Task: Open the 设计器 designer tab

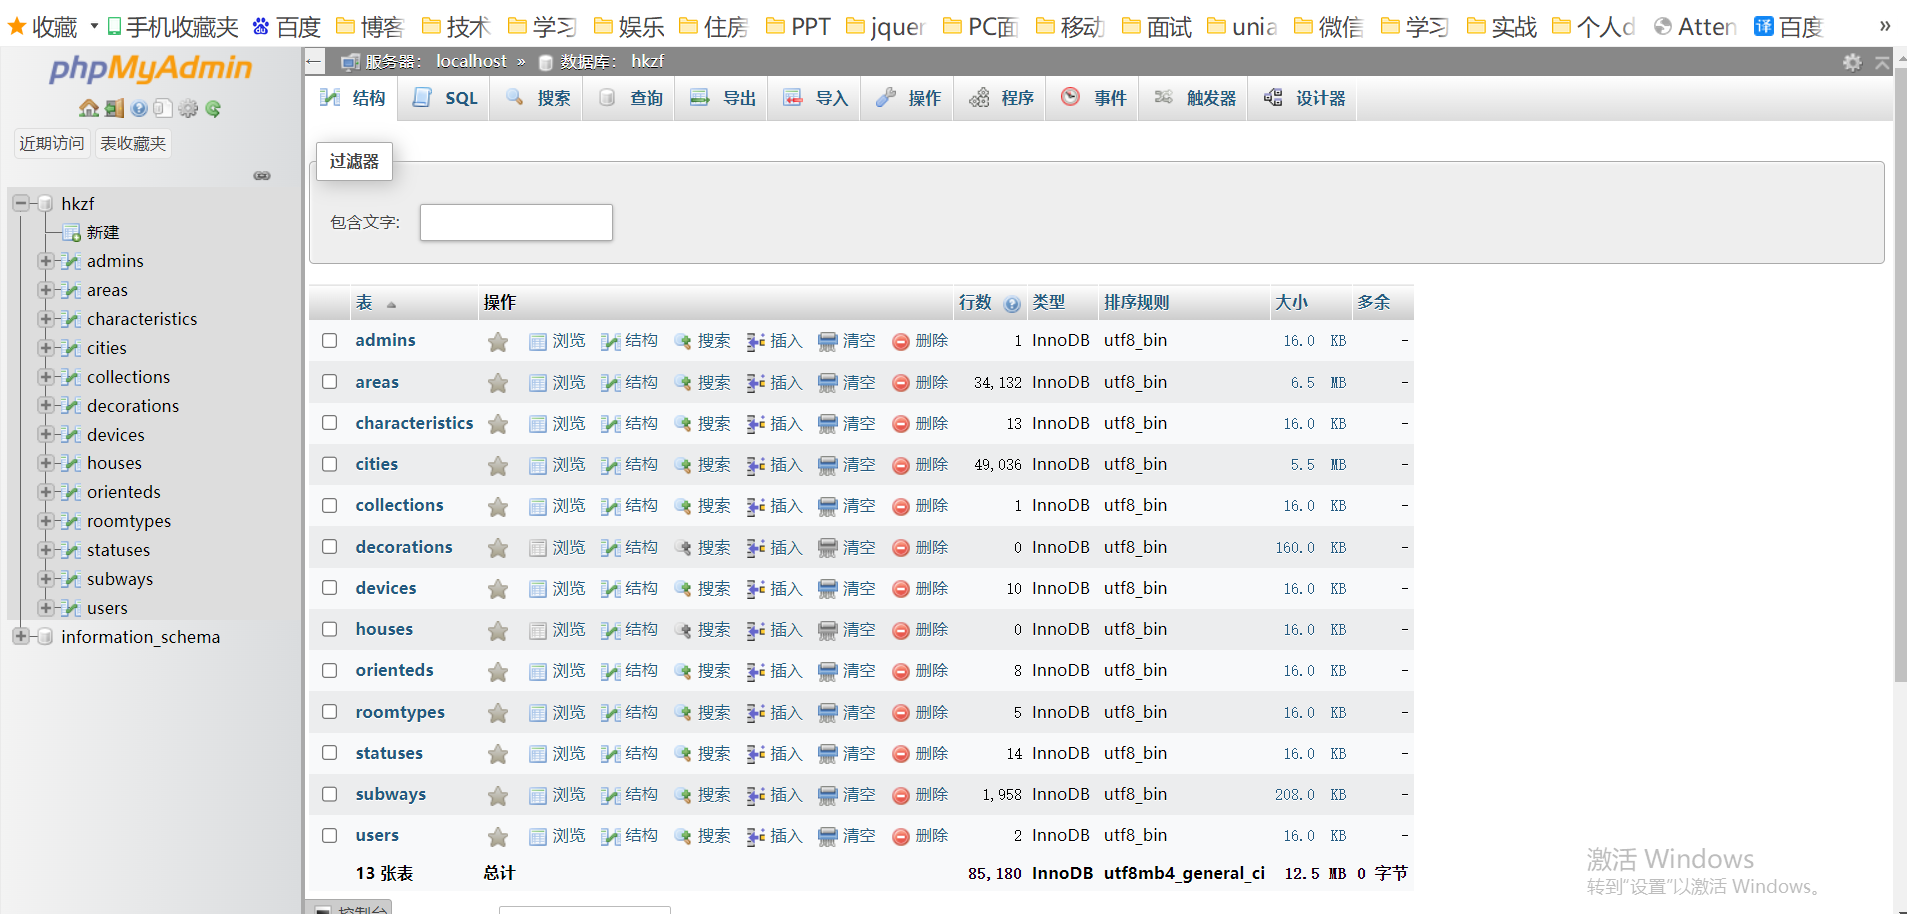Action: tap(1304, 98)
